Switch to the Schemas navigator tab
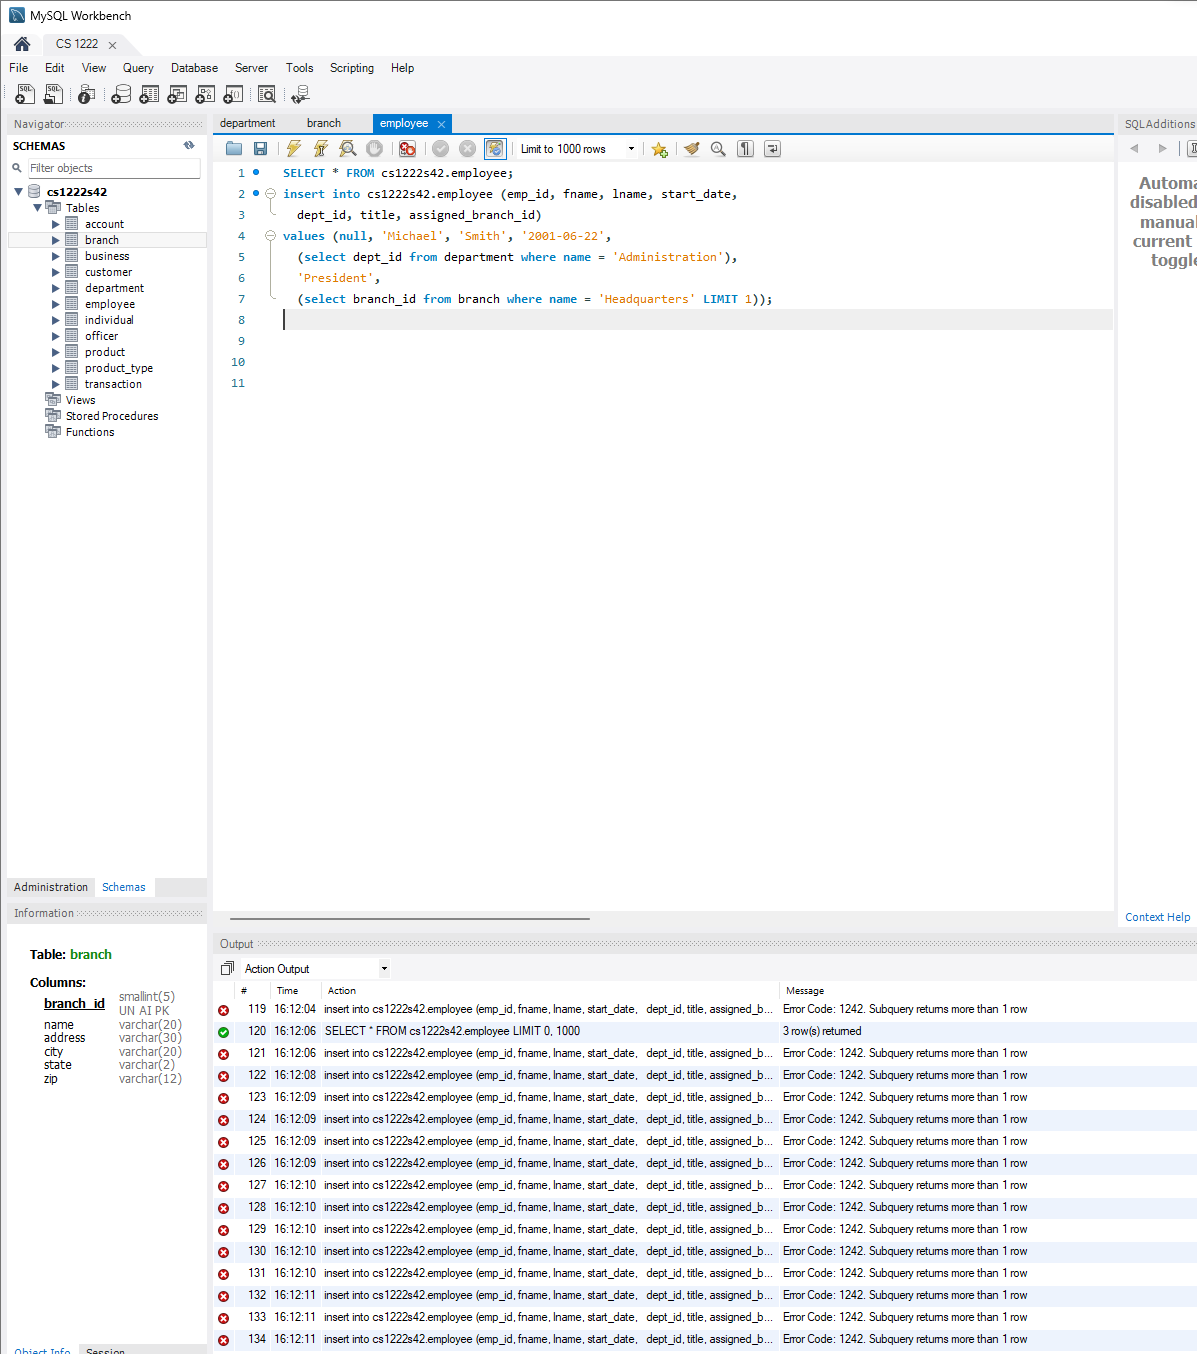 [x=124, y=887]
